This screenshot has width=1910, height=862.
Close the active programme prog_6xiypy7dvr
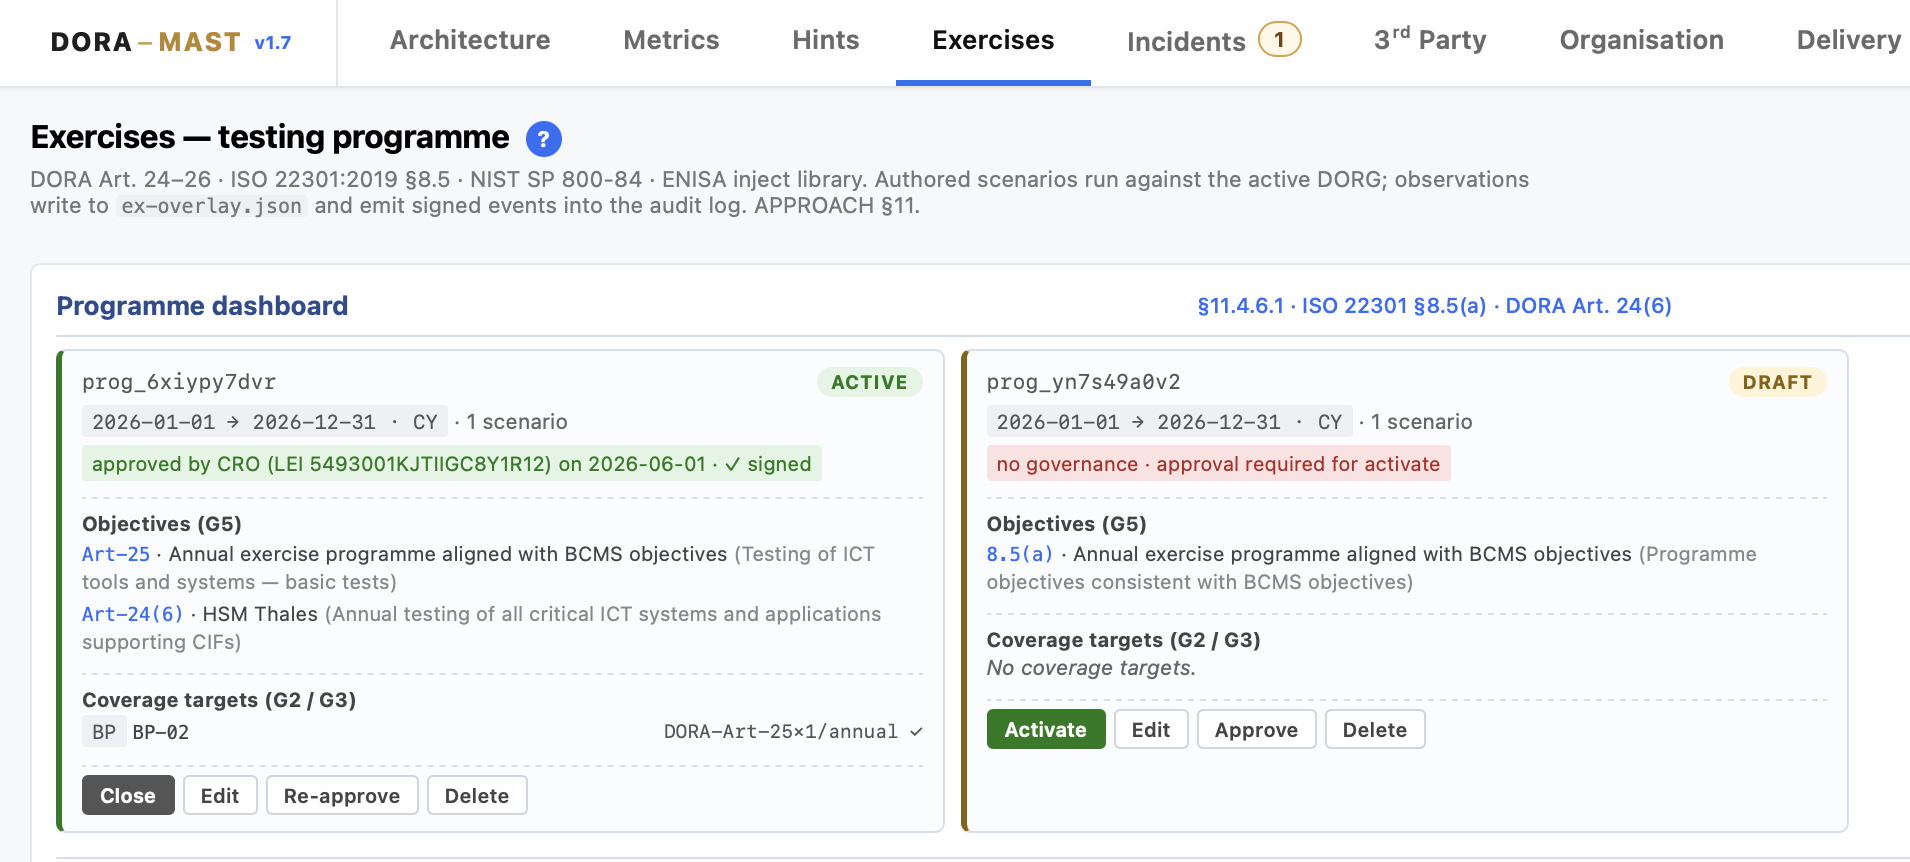(x=128, y=795)
